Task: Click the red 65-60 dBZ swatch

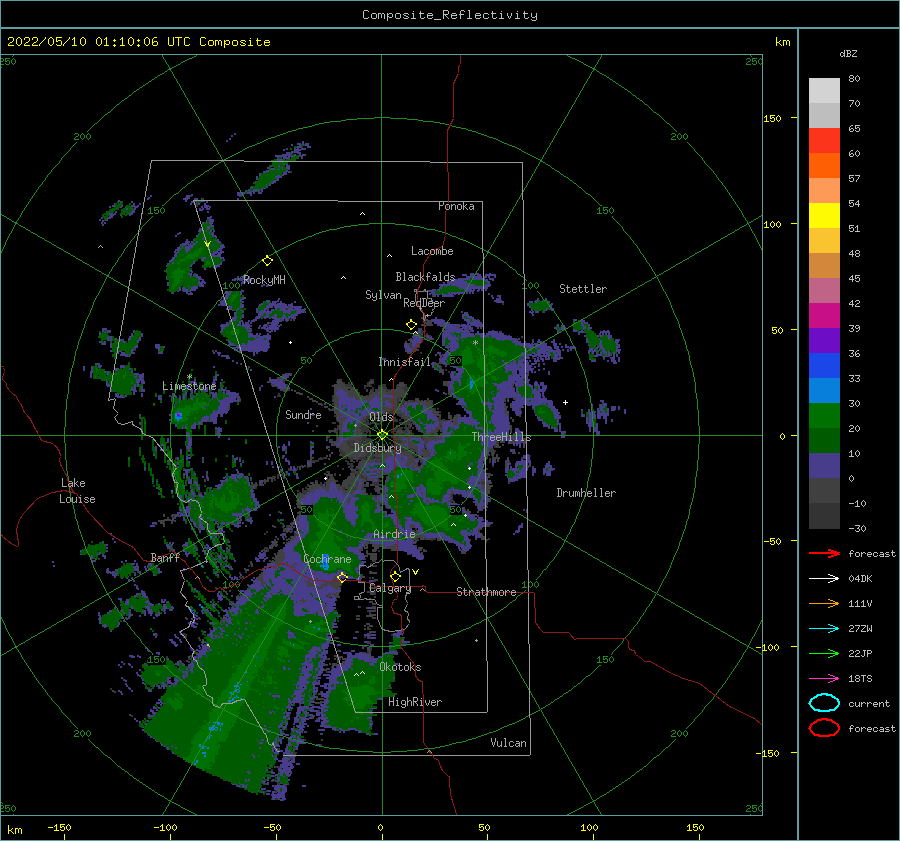Action: (824, 140)
